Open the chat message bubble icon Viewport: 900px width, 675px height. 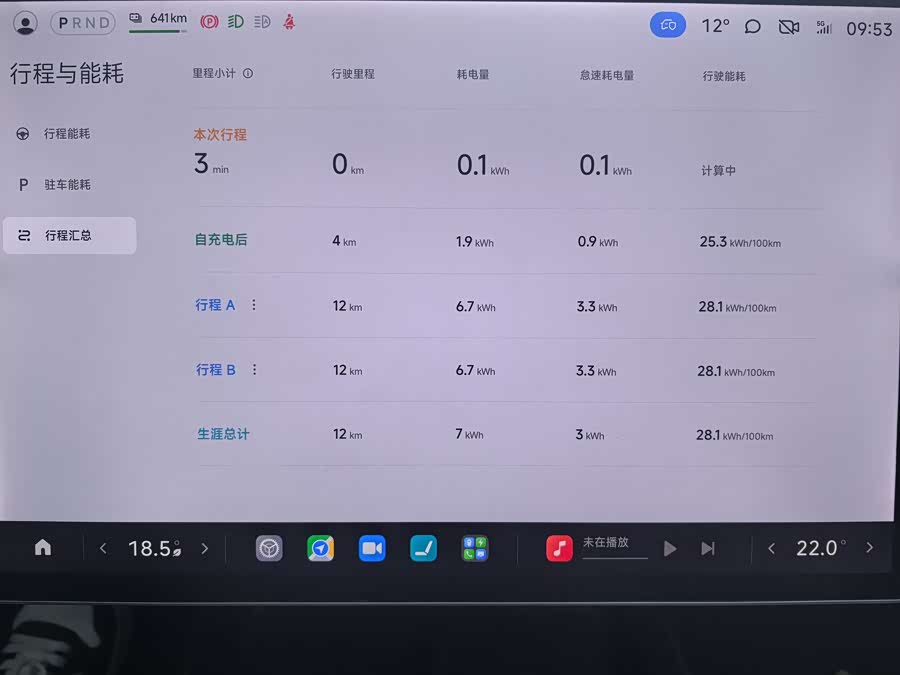[x=753, y=27]
